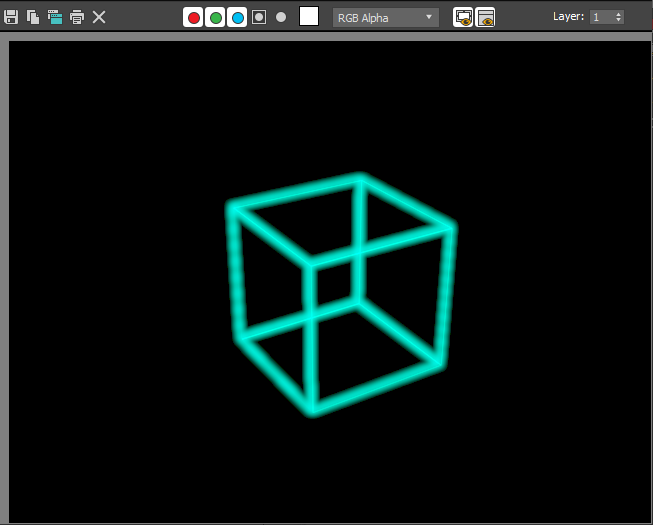Clone the rendered frame window

[x=55, y=17]
